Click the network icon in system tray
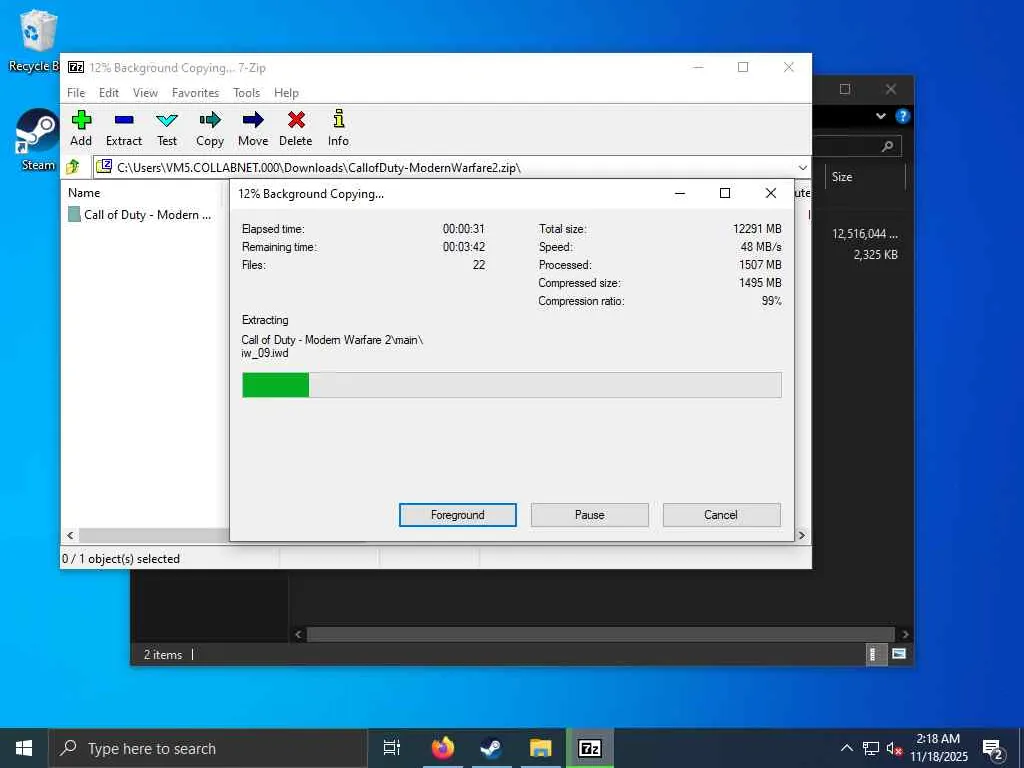 pyautogui.click(x=871, y=748)
